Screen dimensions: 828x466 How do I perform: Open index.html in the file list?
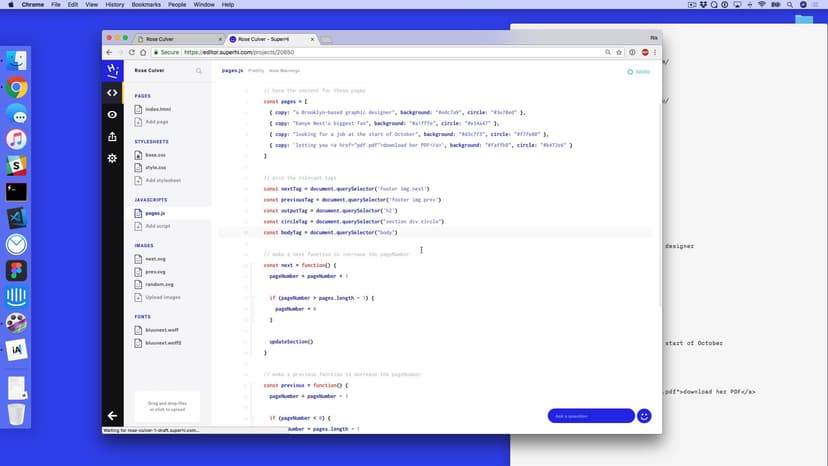click(x=157, y=109)
